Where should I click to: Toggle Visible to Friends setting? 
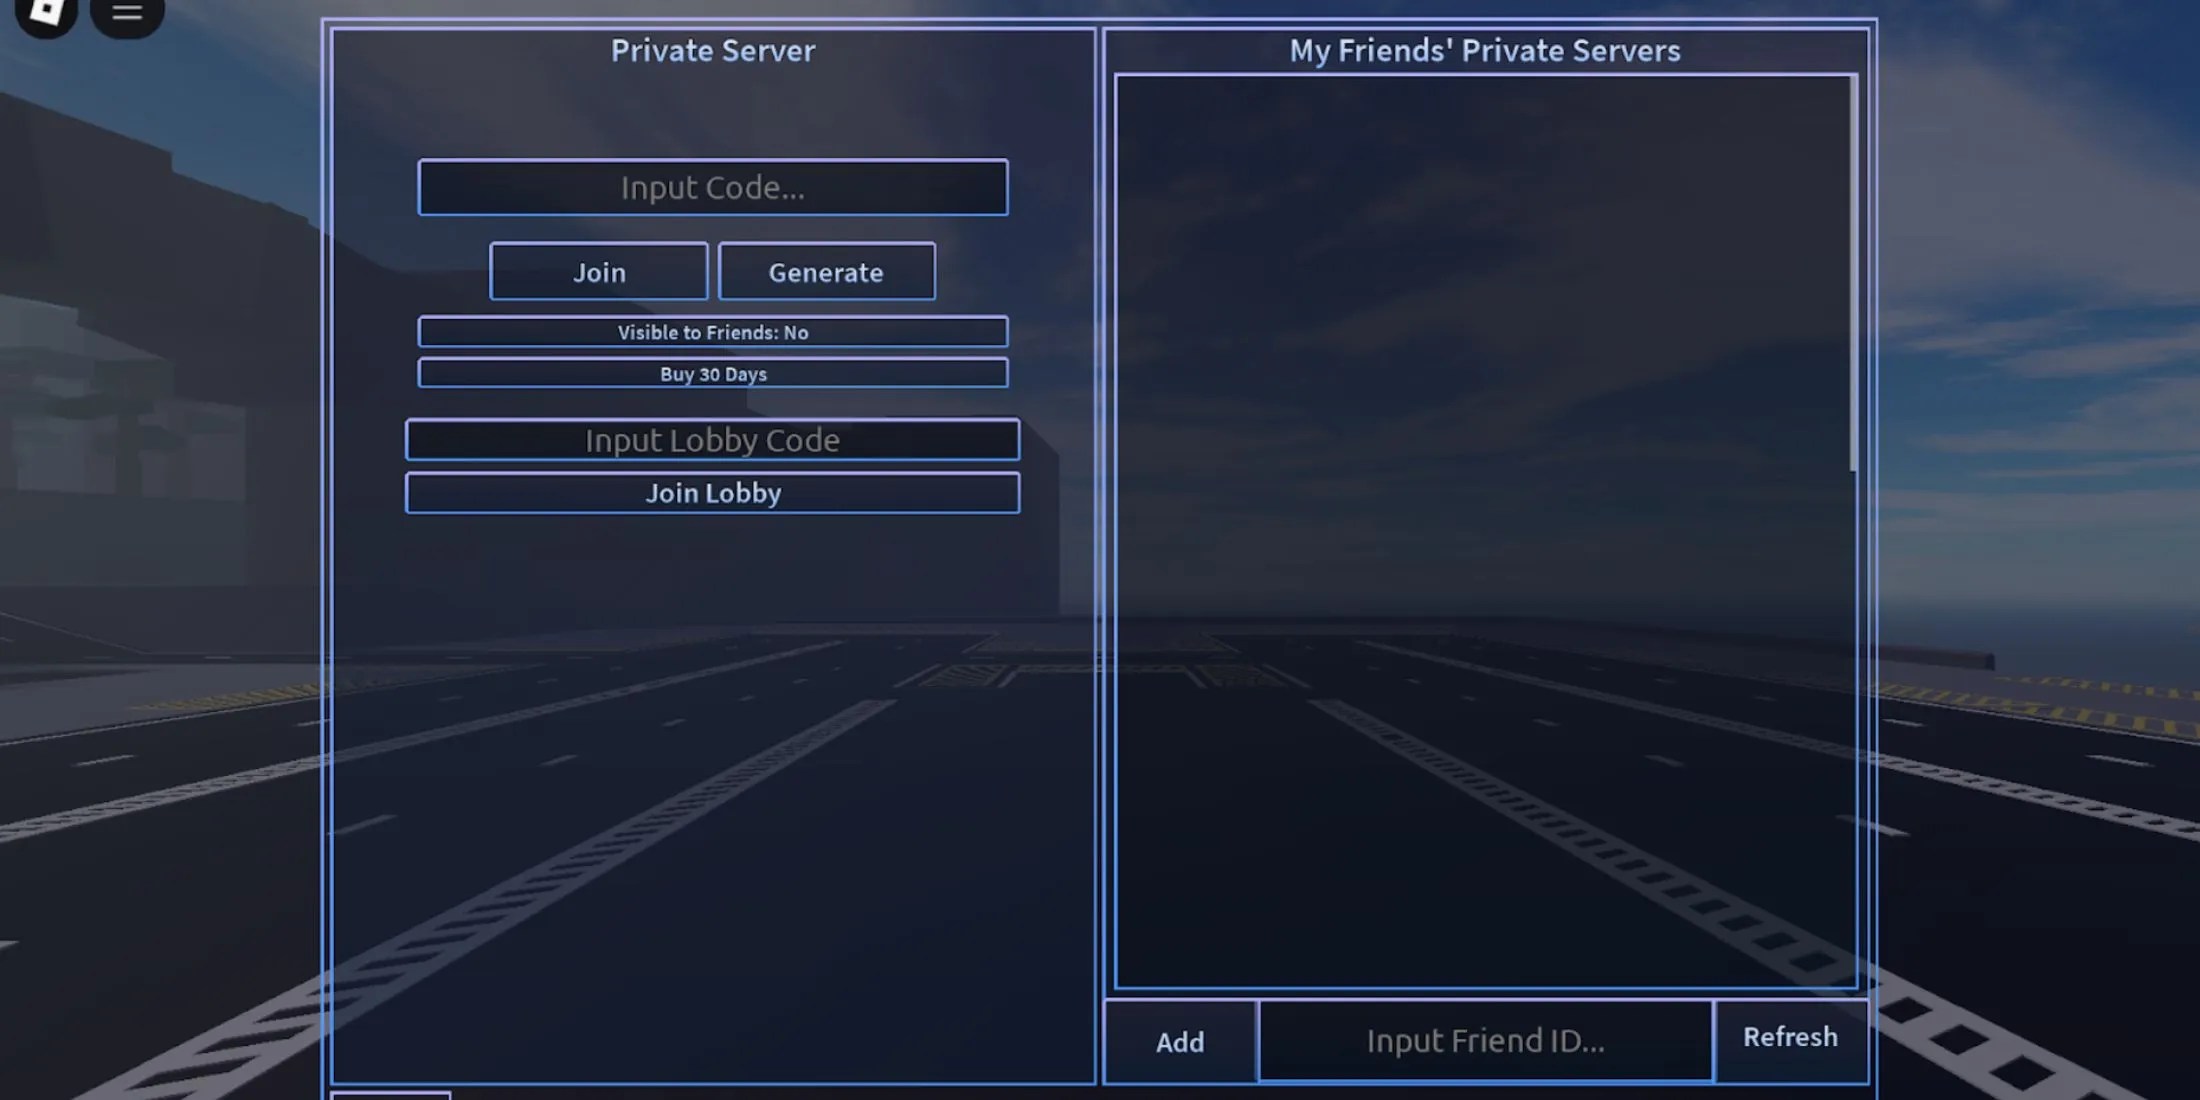point(712,332)
